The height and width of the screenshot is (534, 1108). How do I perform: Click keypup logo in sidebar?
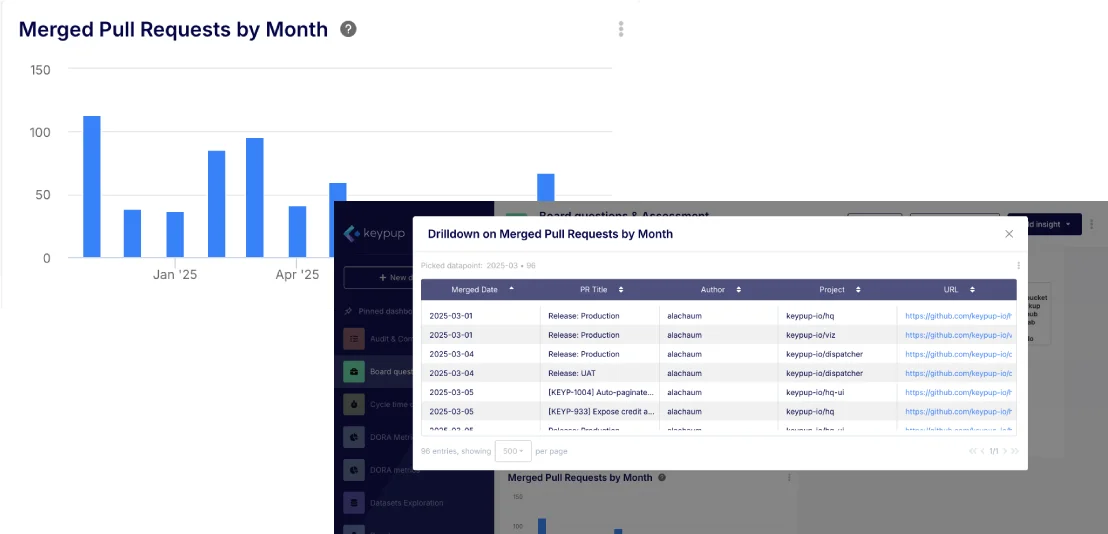pyautogui.click(x=374, y=233)
